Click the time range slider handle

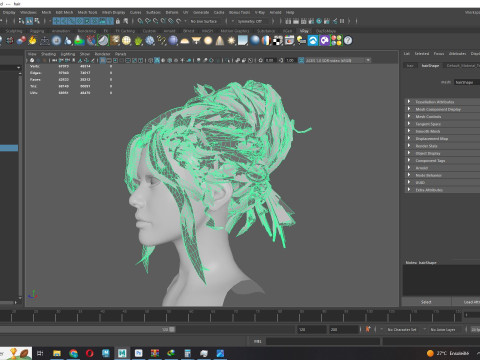(172, 329)
